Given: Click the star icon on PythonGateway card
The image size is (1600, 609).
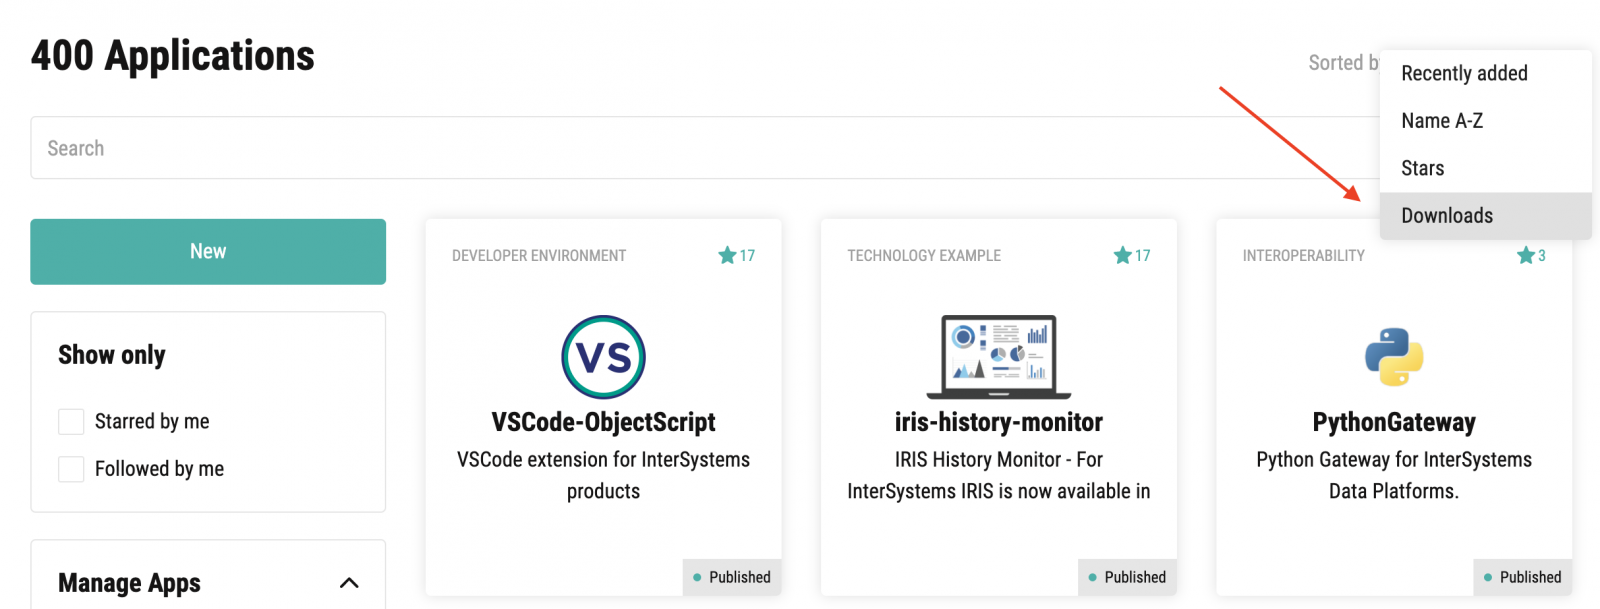Looking at the screenshot, I should [x=1525, y=255].
